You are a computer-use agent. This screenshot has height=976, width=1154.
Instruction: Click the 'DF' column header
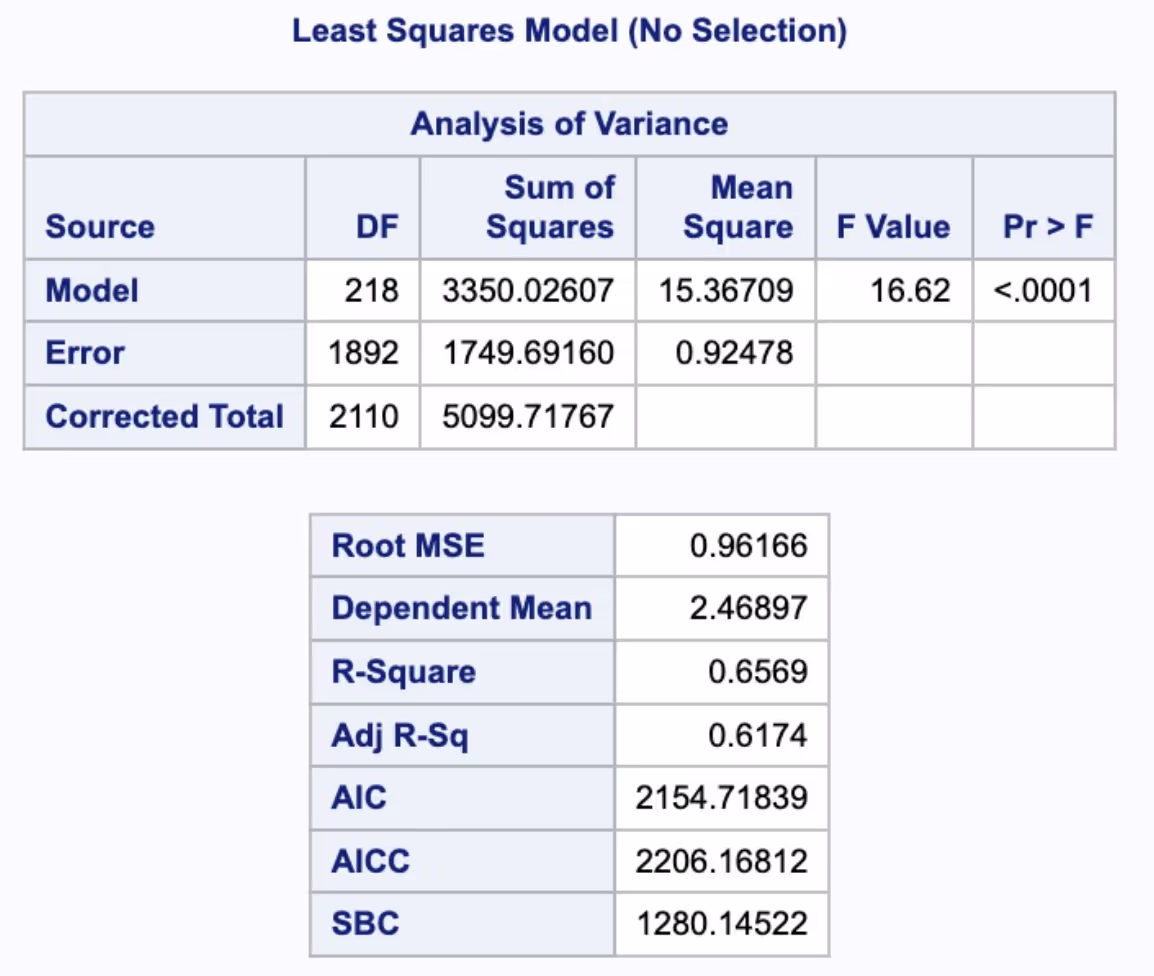(x=378, y=227)
